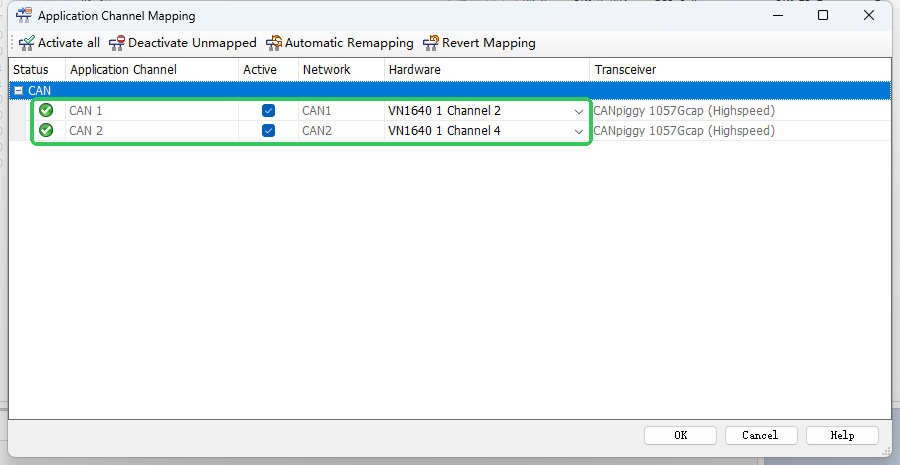900x465 pixels.
Task: Click Deactivate Unmapped in toolbar
Action: [x=183, y=43]
